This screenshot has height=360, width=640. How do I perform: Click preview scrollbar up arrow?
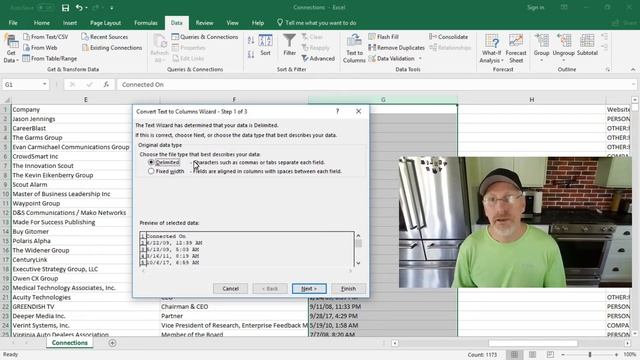click(358, 236)
